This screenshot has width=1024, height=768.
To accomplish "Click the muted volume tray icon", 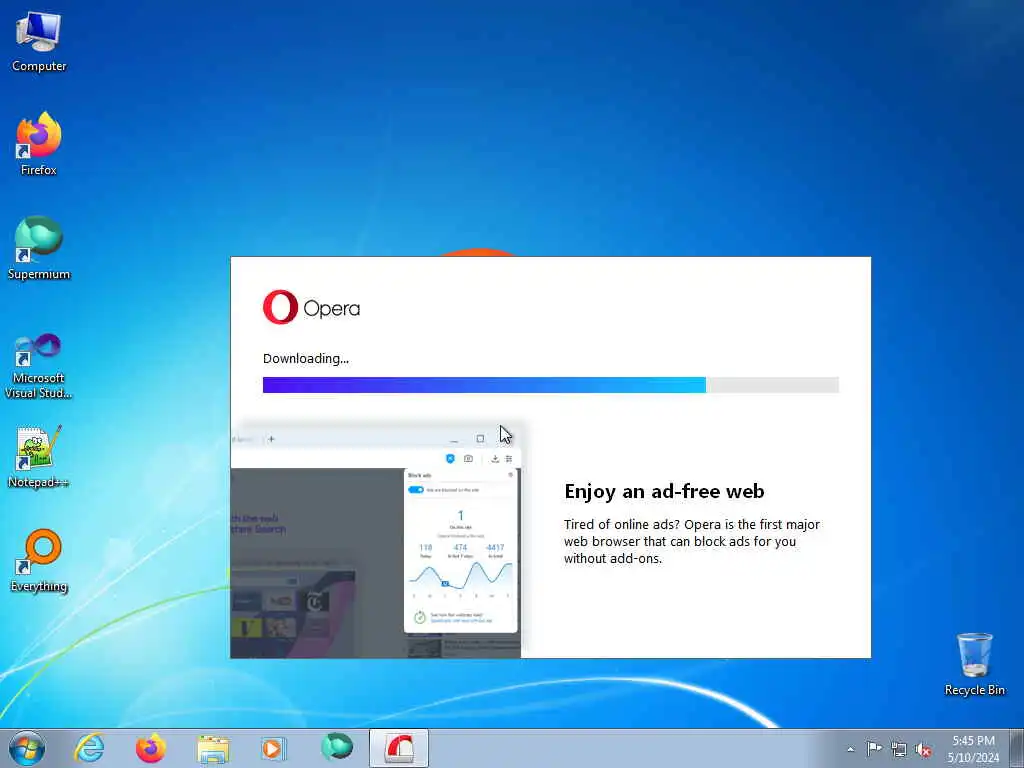I will click(x=923, y=749).
